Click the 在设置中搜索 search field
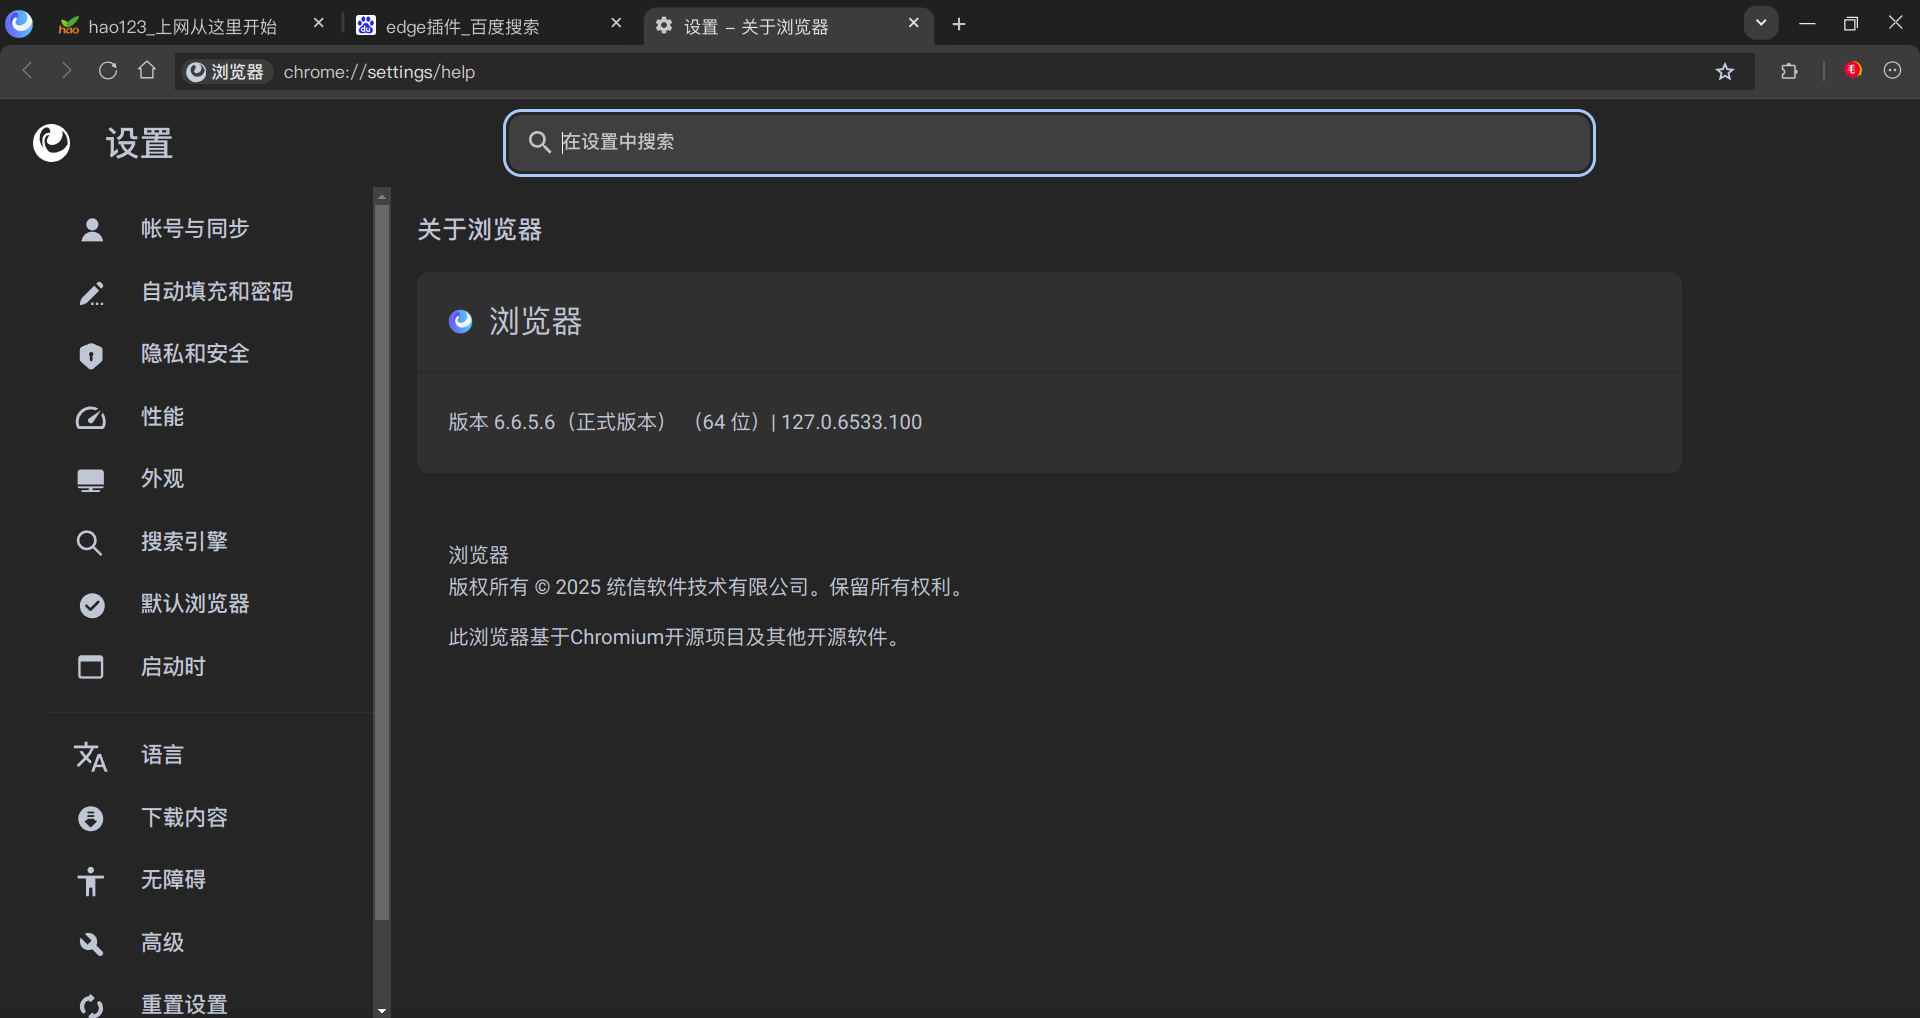1920x1018 pixels. point(1049,142)
